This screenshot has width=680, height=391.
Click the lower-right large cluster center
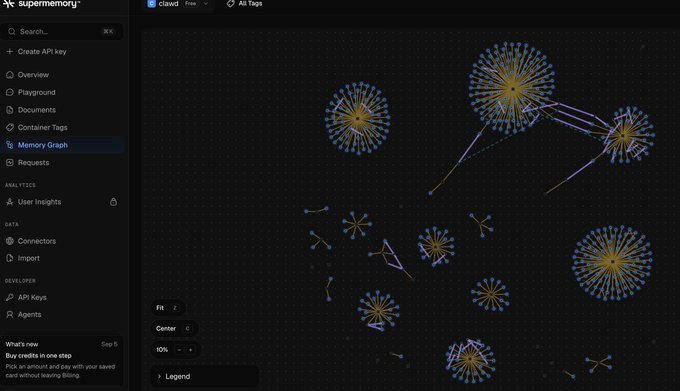click(x=612, y=262)
